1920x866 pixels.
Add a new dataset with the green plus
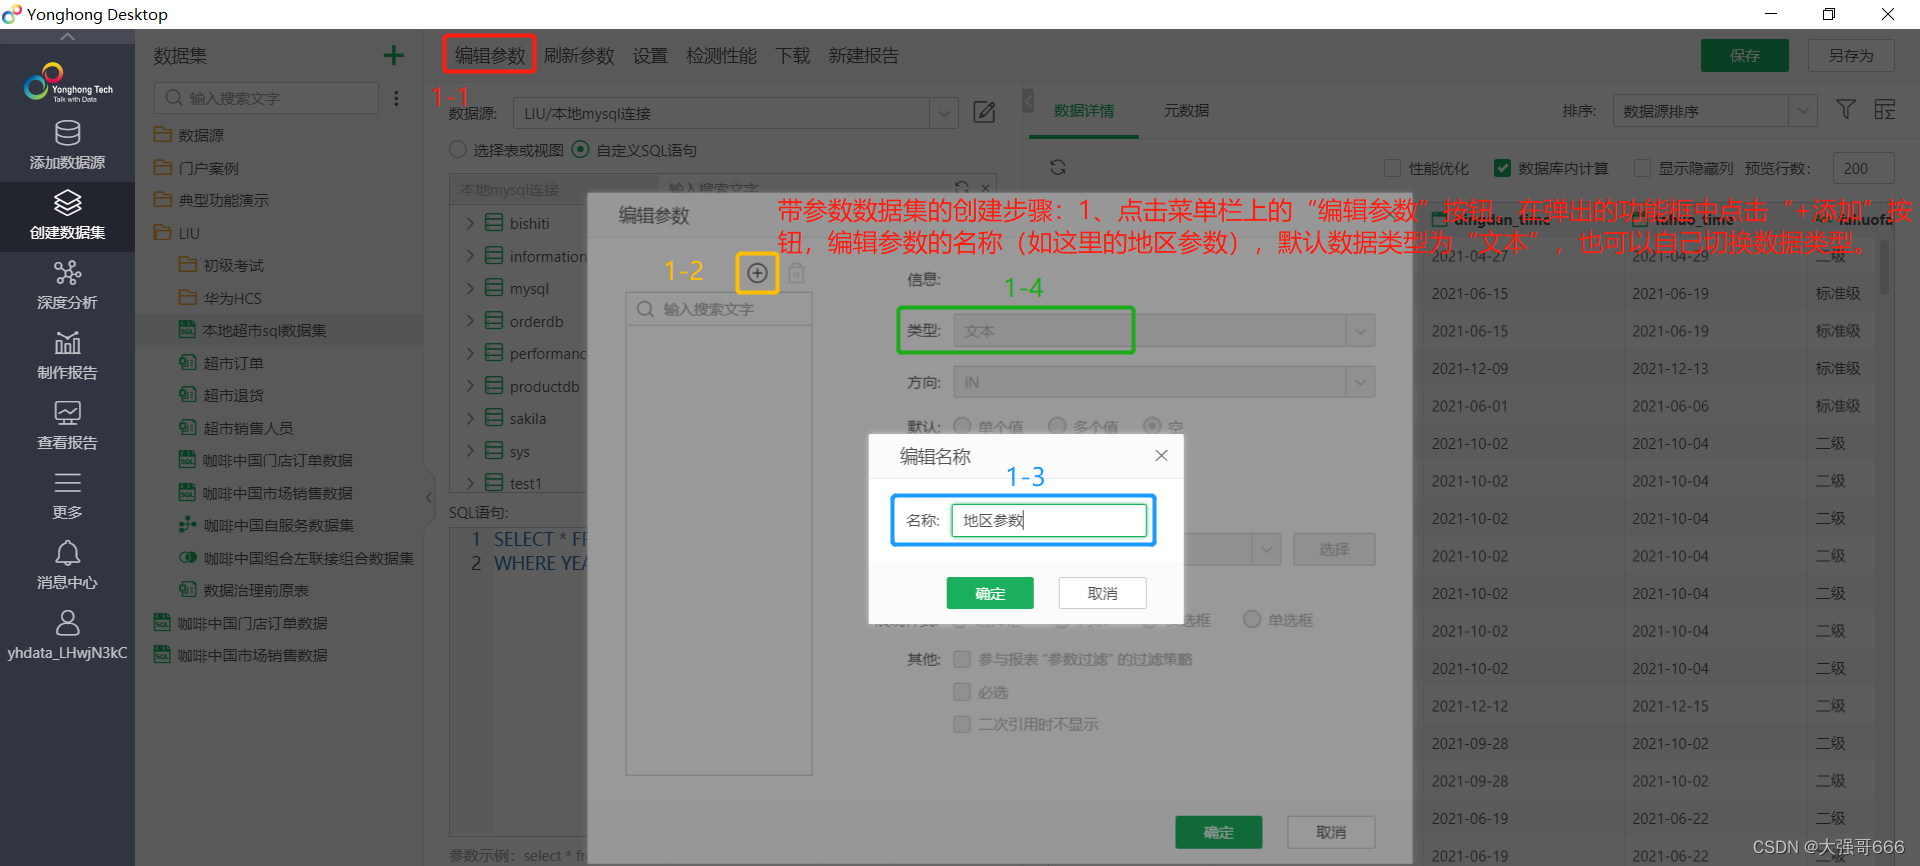pyautogui.click(x=394, y=55)
